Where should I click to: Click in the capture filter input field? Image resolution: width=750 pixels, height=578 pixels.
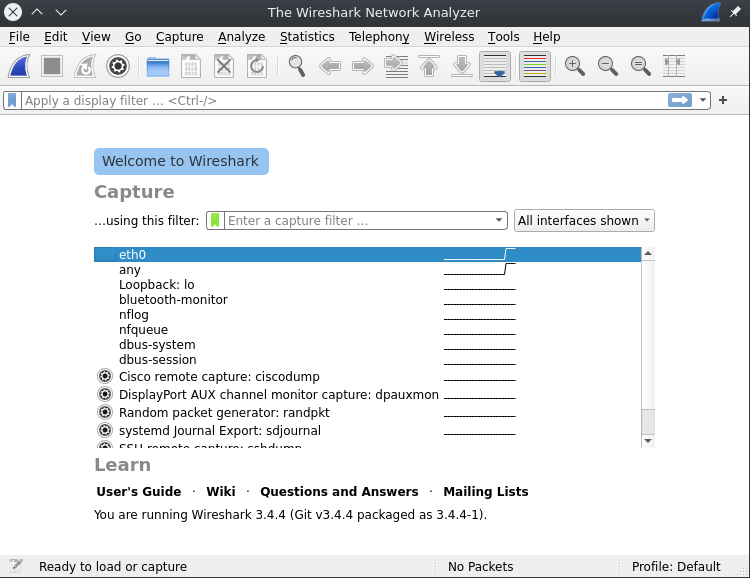359,221
